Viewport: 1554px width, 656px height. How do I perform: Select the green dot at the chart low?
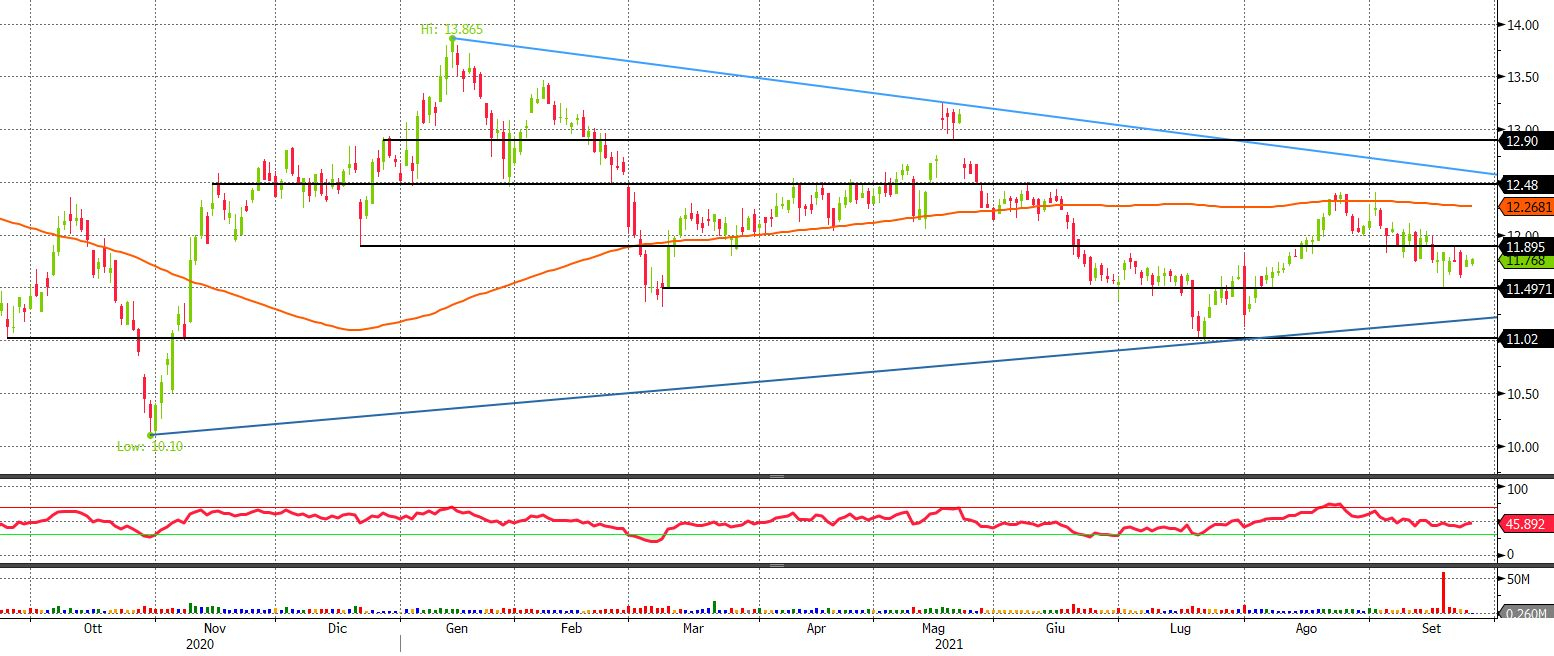click(151, 435)
